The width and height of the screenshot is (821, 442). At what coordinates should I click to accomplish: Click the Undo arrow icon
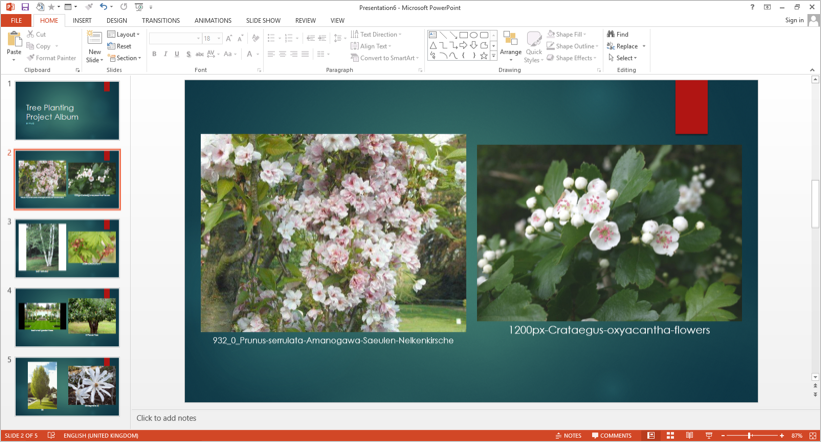[102, 7]
